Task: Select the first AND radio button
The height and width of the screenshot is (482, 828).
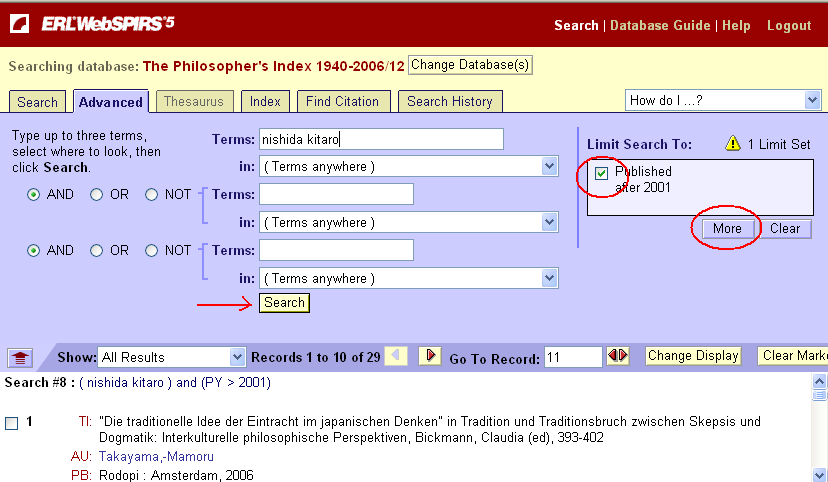Action: (x=33, y=195)
